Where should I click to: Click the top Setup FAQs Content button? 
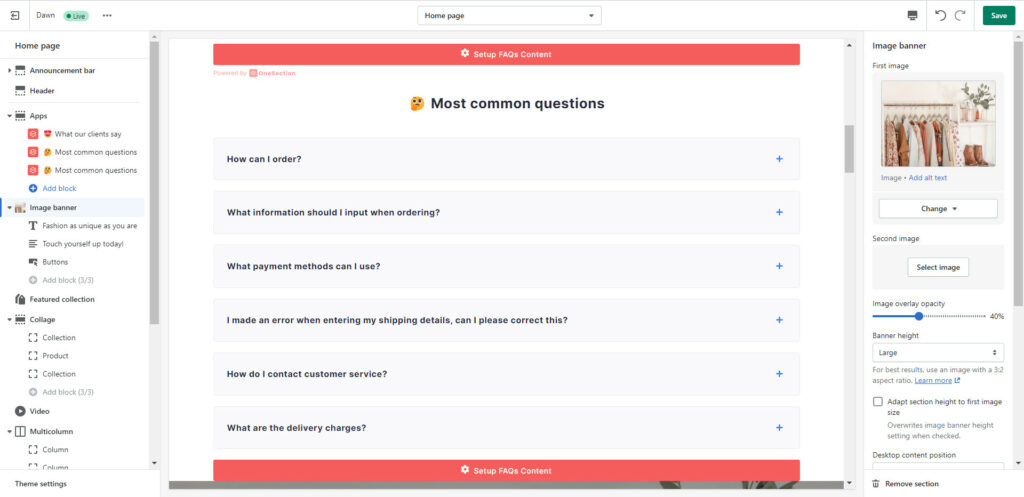[506, 54]
